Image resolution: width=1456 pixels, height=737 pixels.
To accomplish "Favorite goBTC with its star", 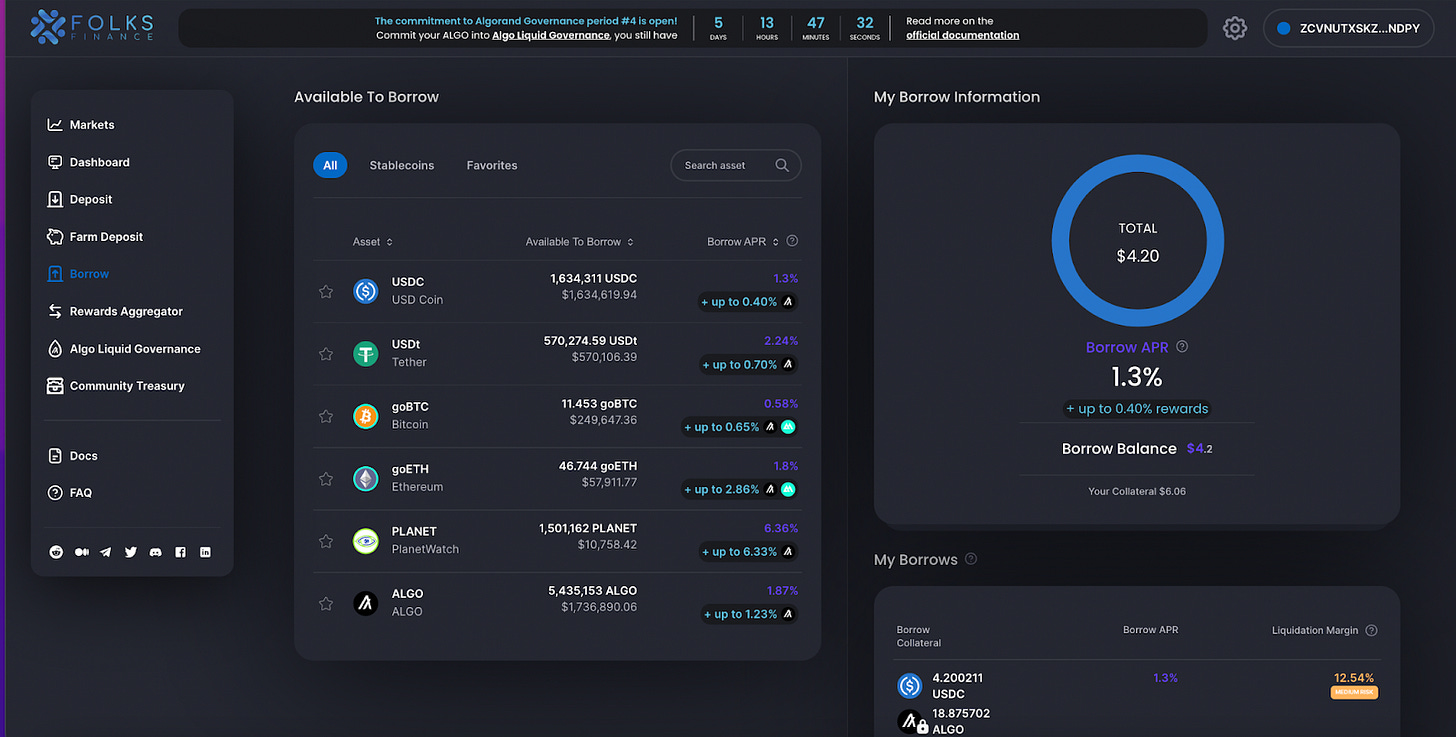I will pos(325,416).
